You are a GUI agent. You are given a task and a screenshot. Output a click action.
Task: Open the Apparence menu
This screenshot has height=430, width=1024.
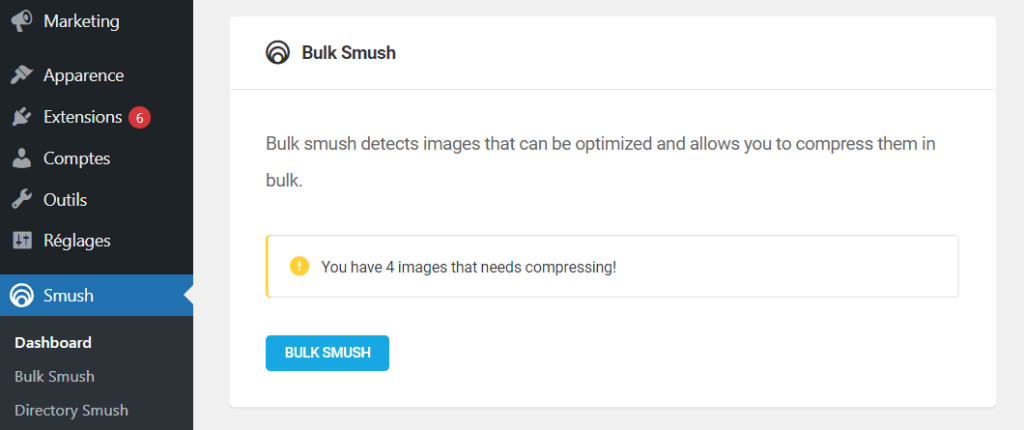[83, 75]
